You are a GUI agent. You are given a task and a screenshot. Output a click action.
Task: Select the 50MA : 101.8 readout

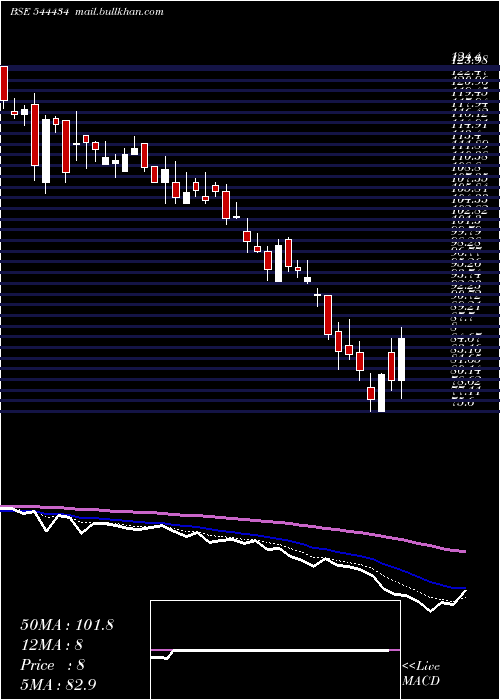[x=67, y=625]
